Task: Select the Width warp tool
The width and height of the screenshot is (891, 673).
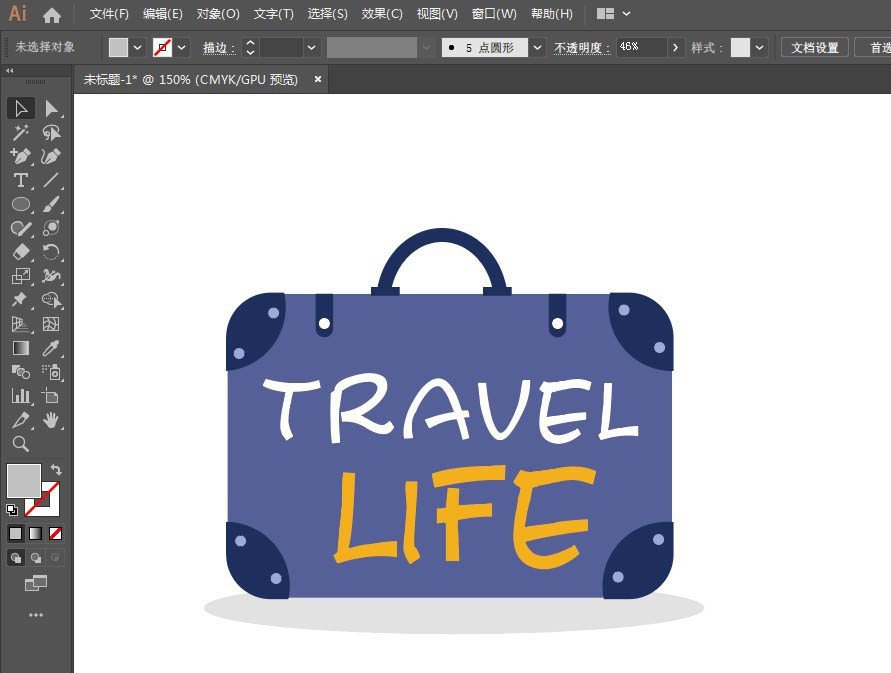Action: (51, 276)
